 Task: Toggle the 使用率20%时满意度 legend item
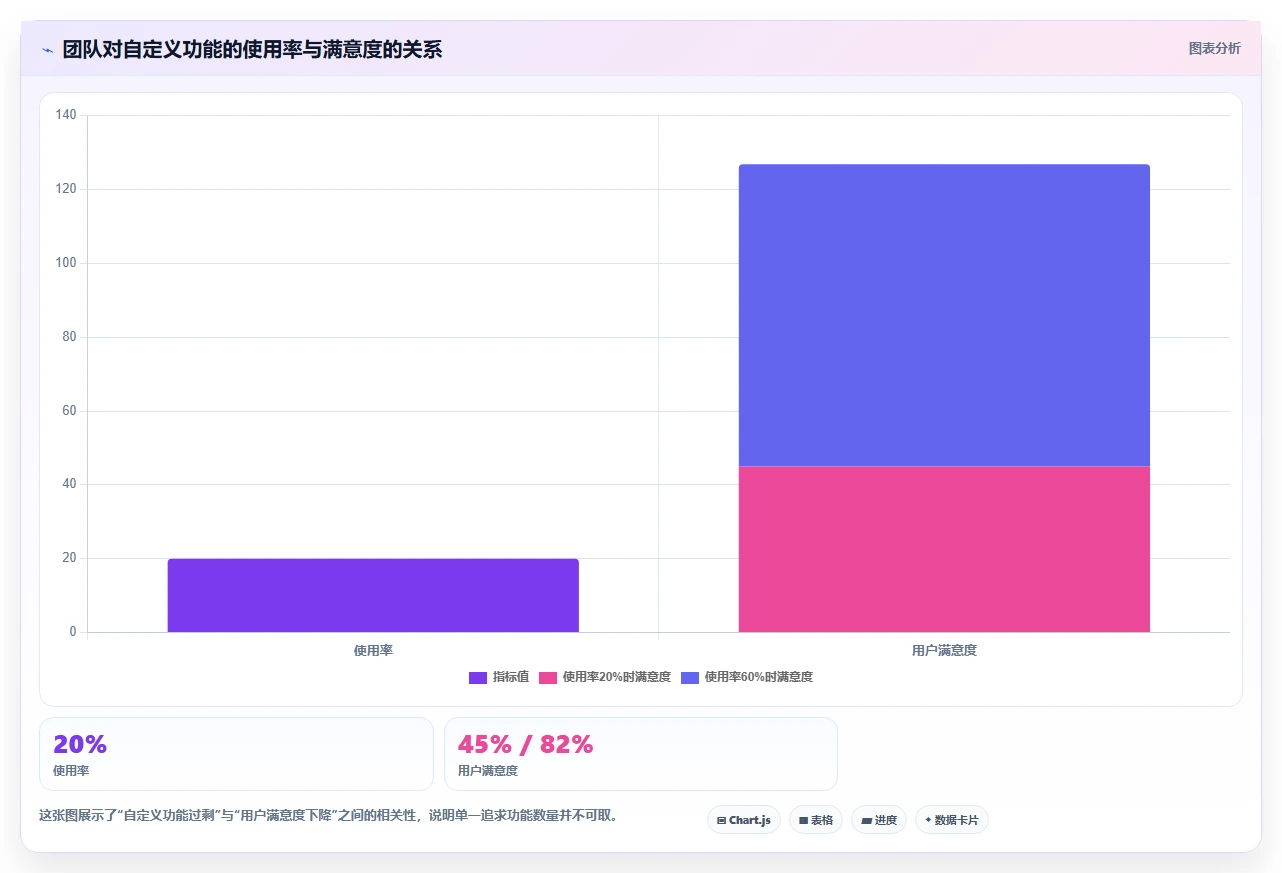pos(605,677)
